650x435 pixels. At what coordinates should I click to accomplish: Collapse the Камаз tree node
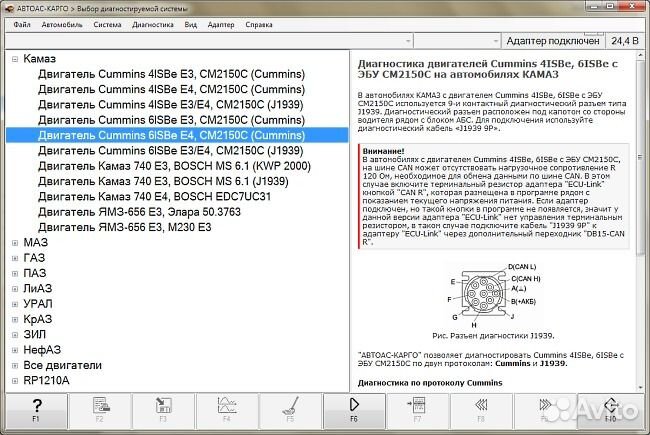(x=15, y=59)
